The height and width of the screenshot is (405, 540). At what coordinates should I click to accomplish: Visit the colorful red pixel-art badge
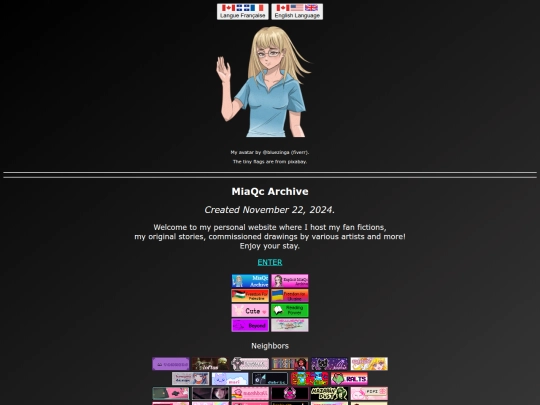coord(310,378)
